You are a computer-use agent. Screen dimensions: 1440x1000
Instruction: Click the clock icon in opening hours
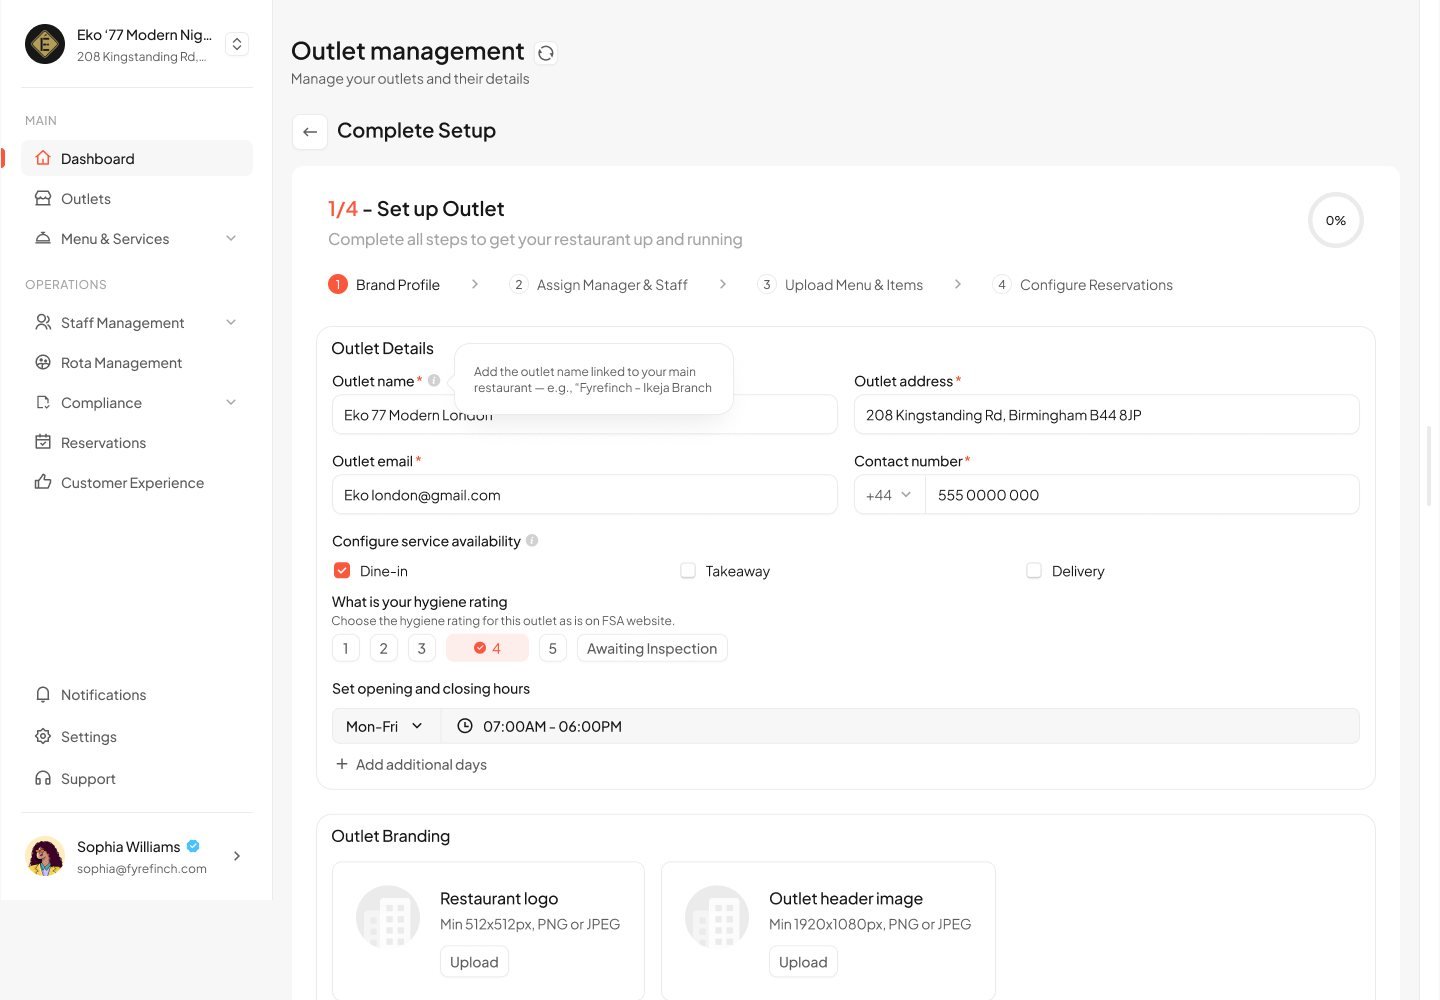[x=465, y=726]
